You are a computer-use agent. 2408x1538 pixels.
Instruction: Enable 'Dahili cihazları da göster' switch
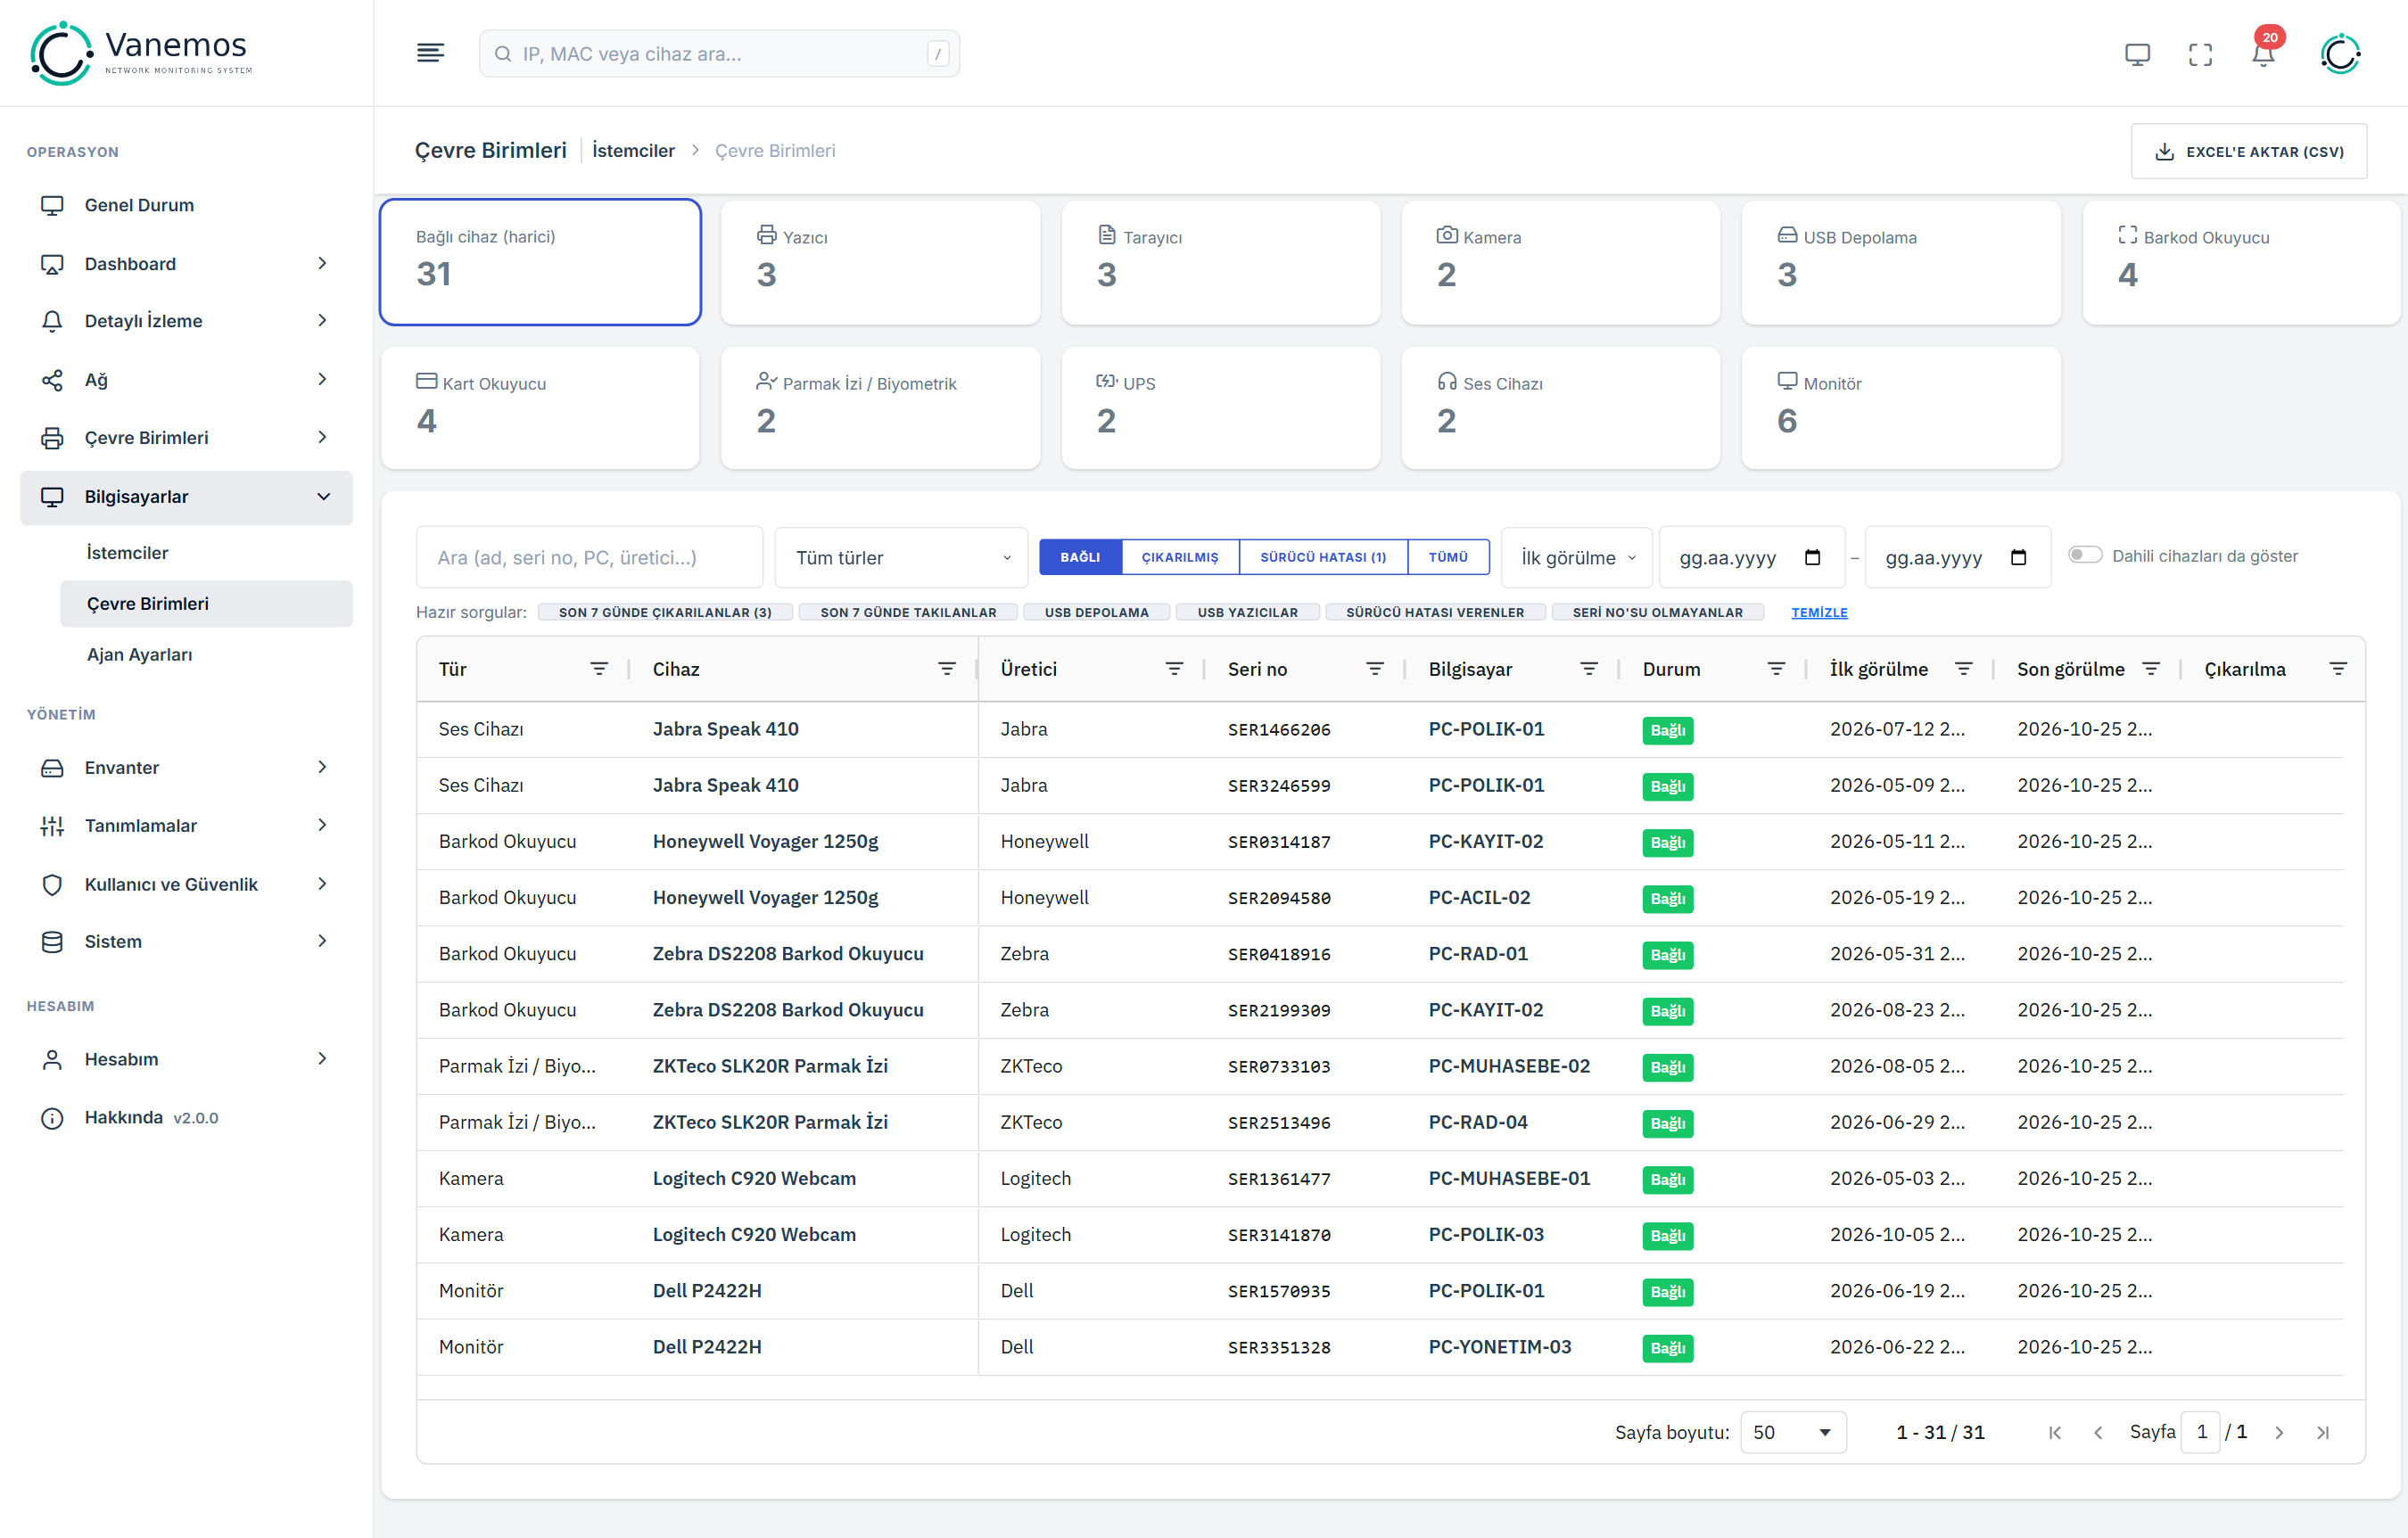2085,555
